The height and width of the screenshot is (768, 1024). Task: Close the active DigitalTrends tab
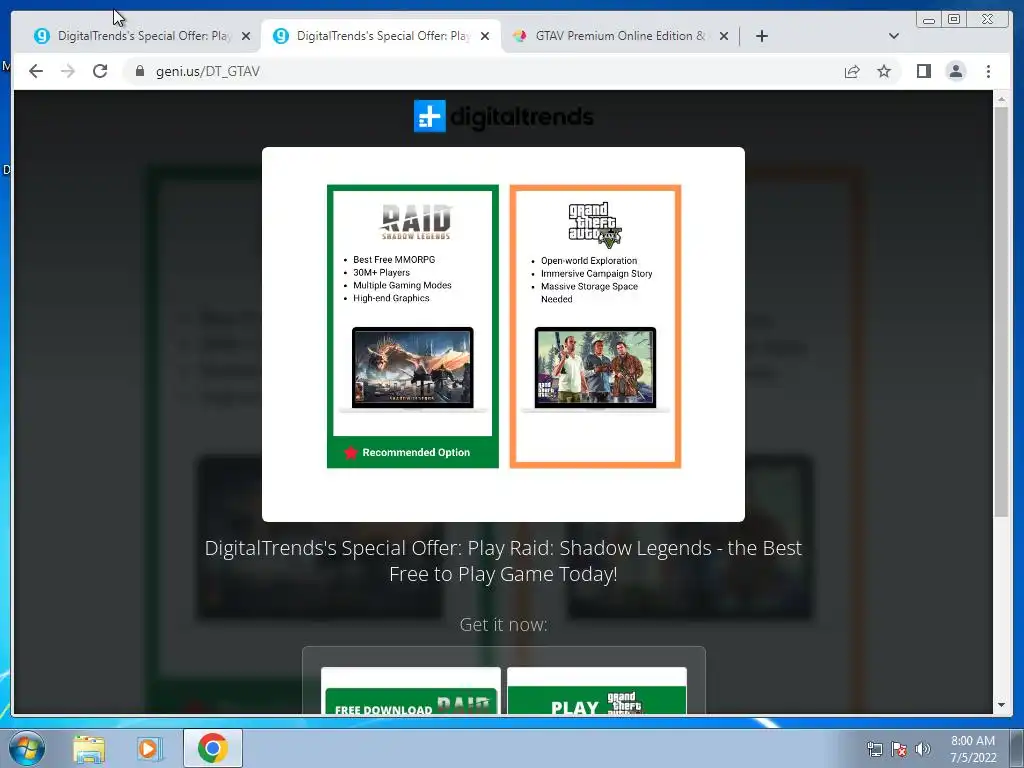click(x=485, y=36)
